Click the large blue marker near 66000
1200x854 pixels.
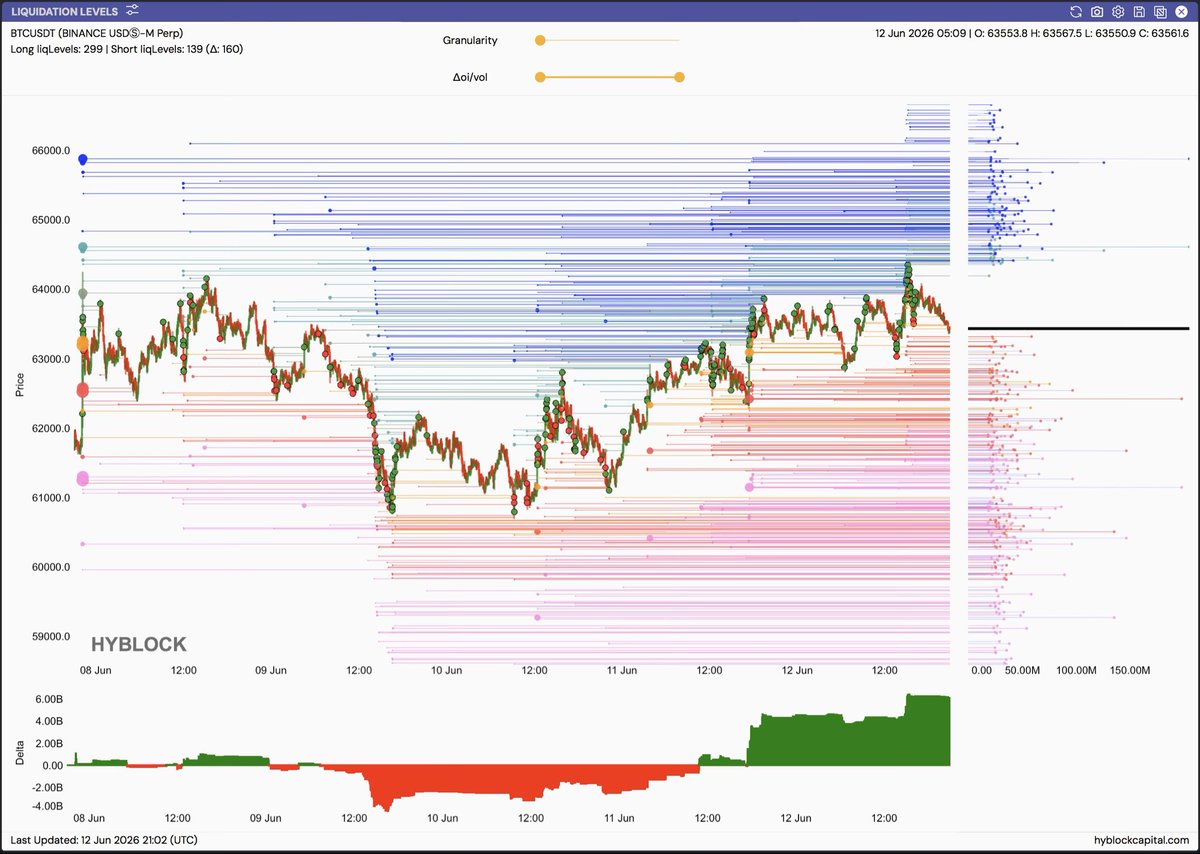pyautogui.click(x=83, y=159)
